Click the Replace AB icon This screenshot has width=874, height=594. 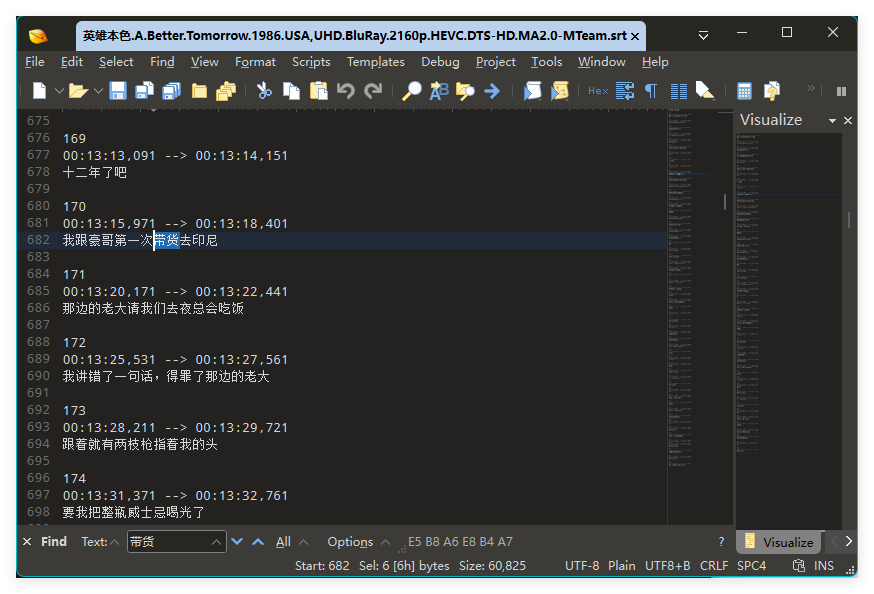point(439,91)
